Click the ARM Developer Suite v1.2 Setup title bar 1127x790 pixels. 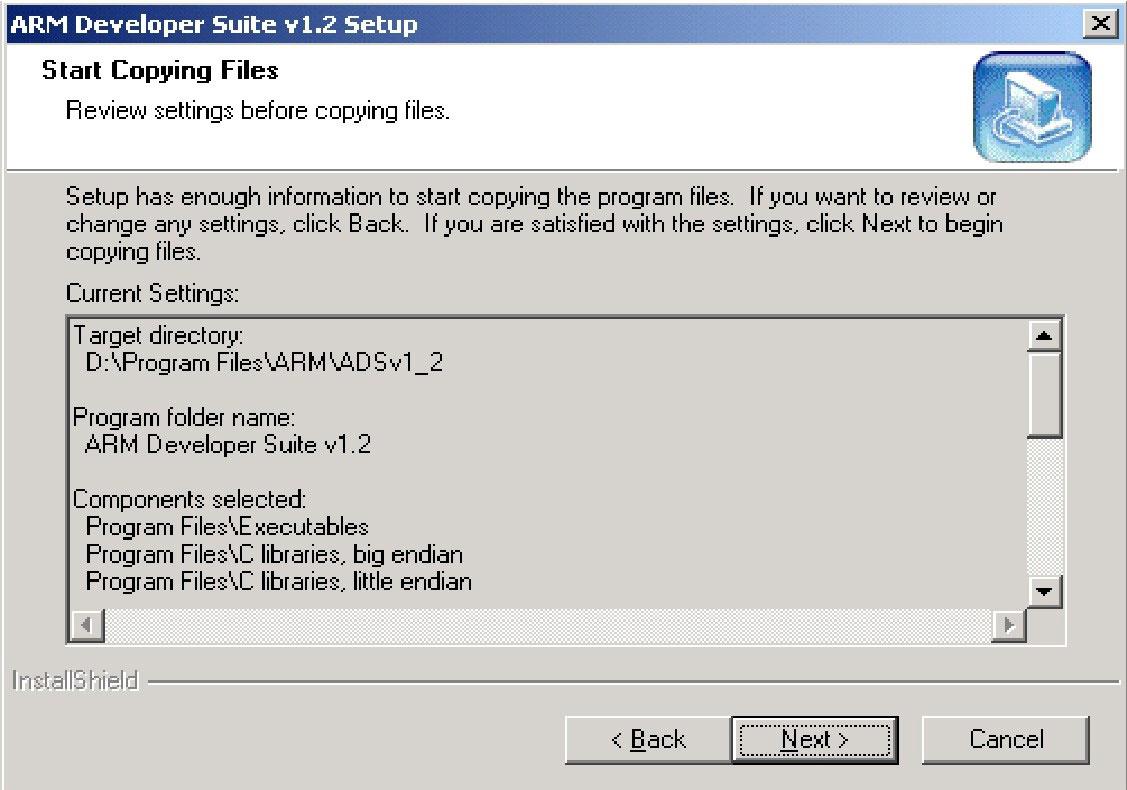point(500,24)
